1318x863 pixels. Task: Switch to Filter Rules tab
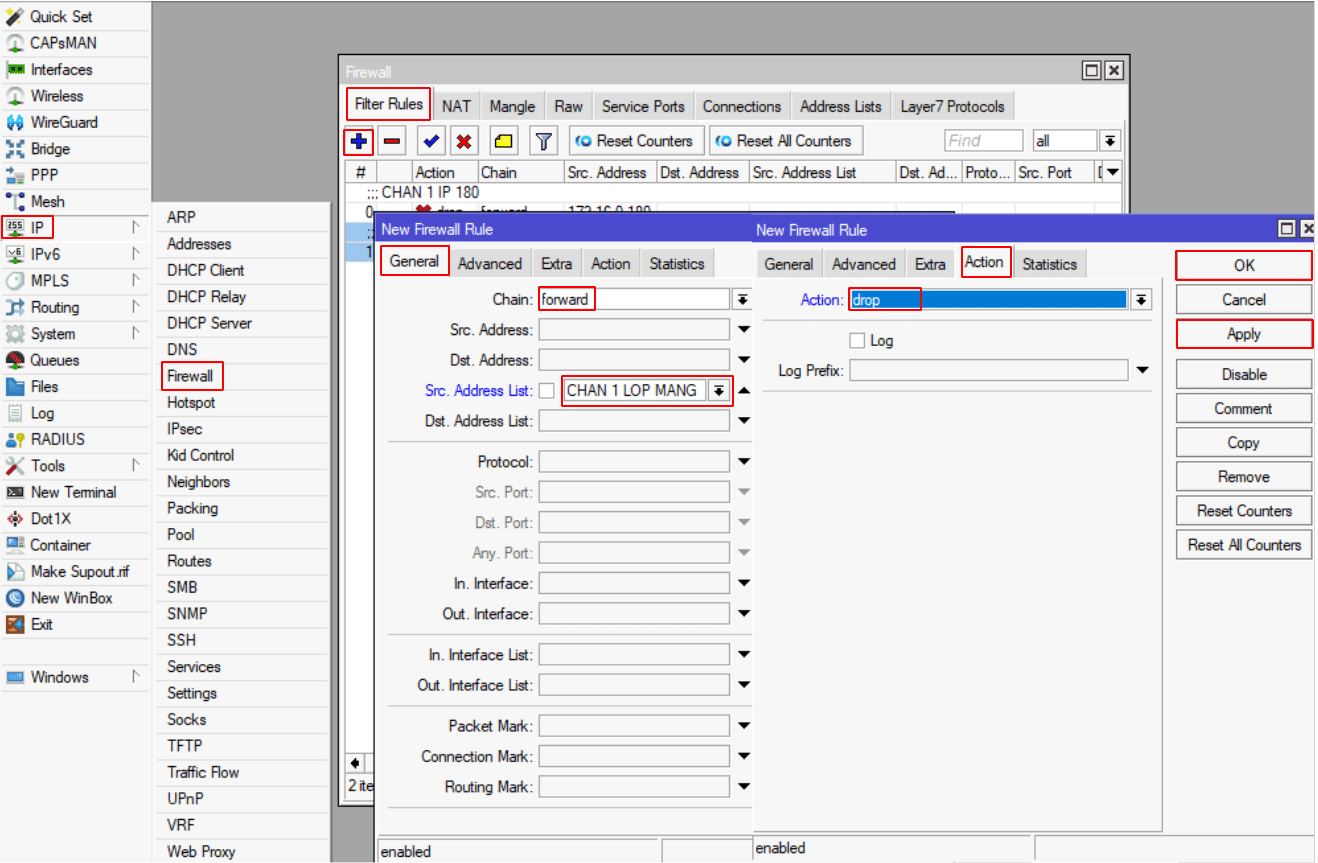[389, 104]
